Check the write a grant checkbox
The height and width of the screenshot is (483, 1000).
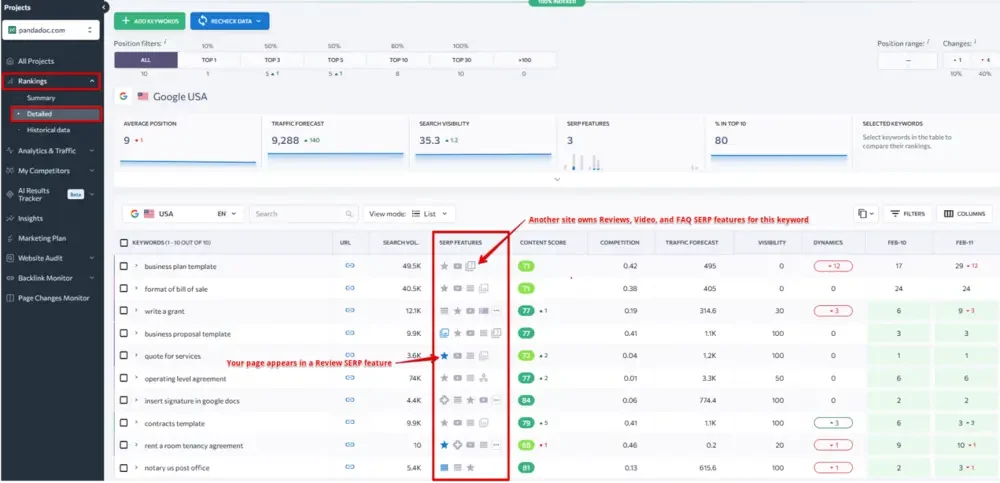point(124,311)
